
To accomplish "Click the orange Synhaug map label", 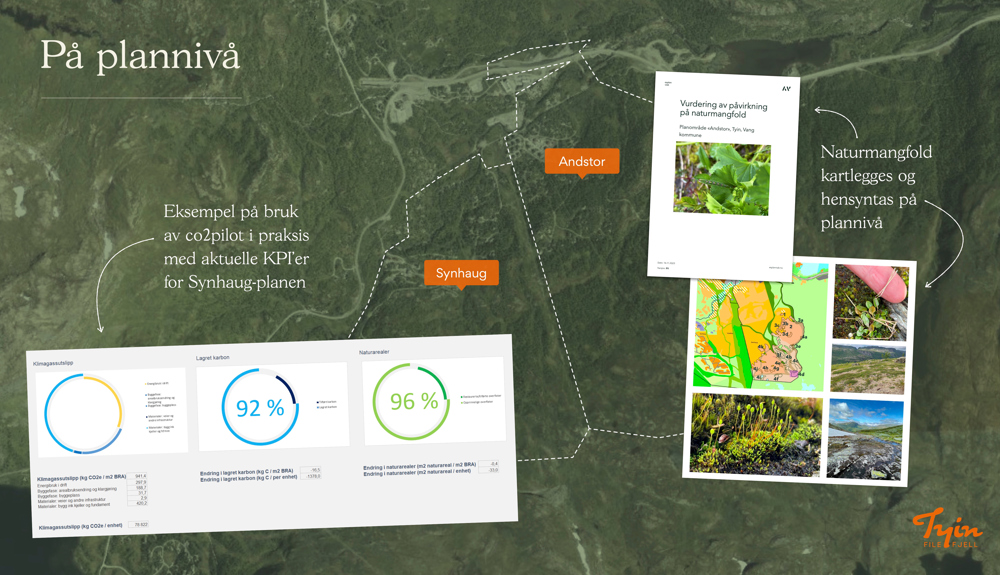I will 460,273.
